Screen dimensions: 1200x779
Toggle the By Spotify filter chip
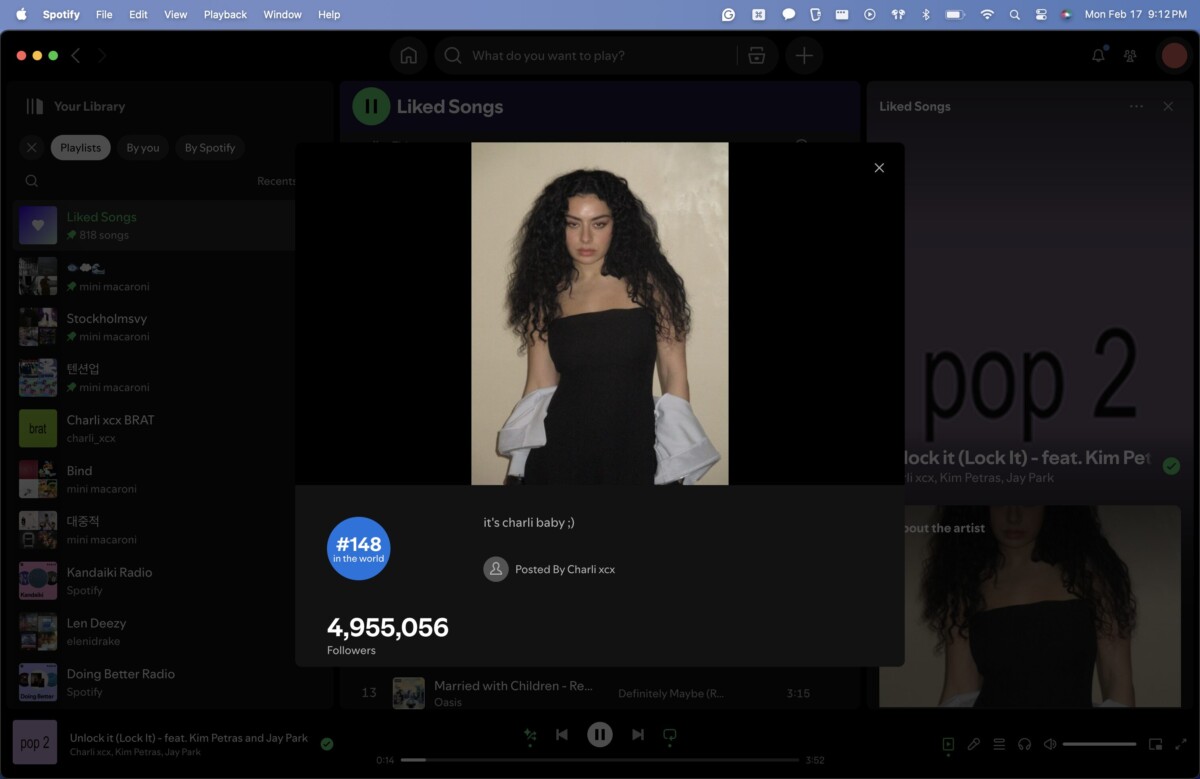point(210,148)
